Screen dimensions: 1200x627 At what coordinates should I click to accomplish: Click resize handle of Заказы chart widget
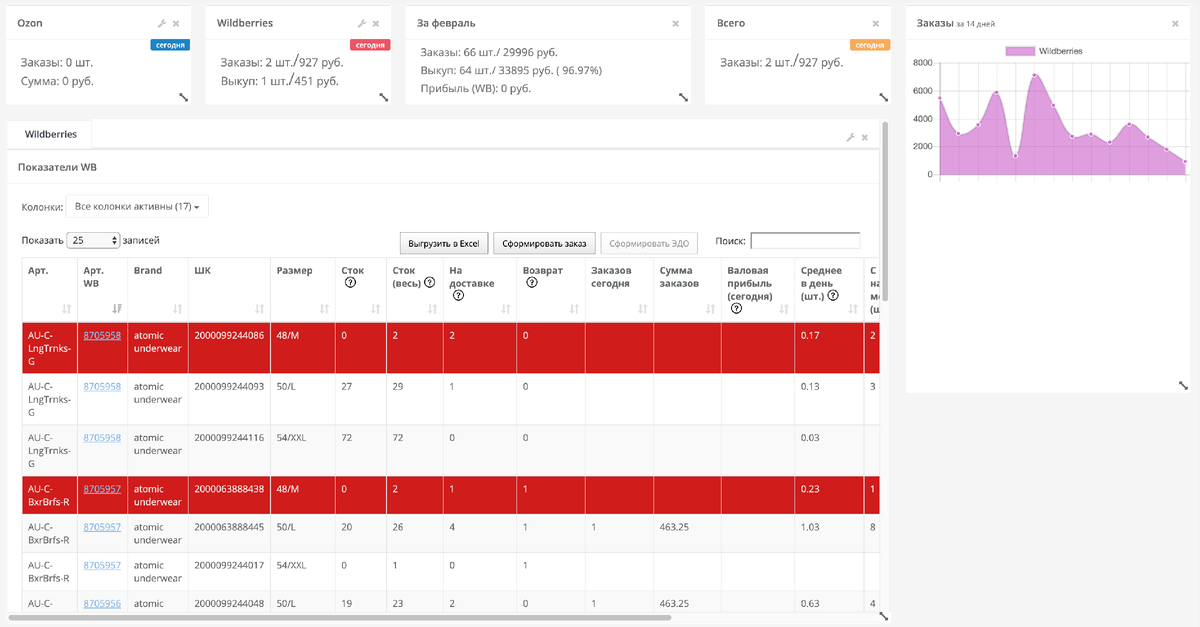click(1184, 385)
